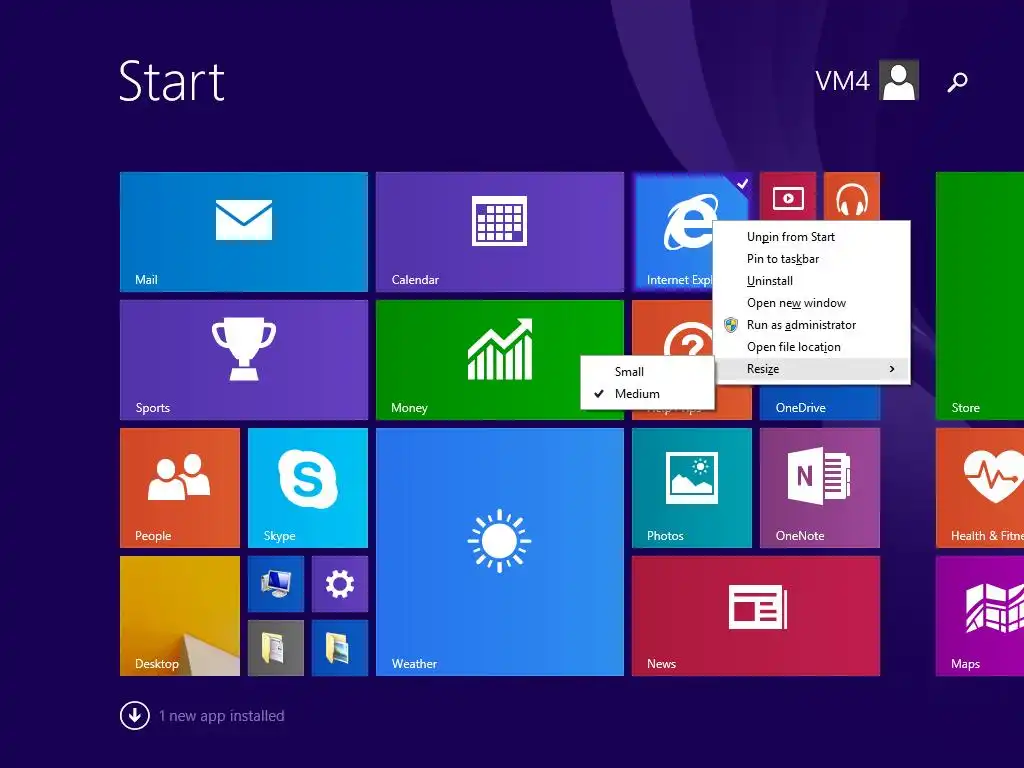Click the VM4 user name
Image resolution: width=1024 pixels, height=768 pixels.
tap(842, 81)
